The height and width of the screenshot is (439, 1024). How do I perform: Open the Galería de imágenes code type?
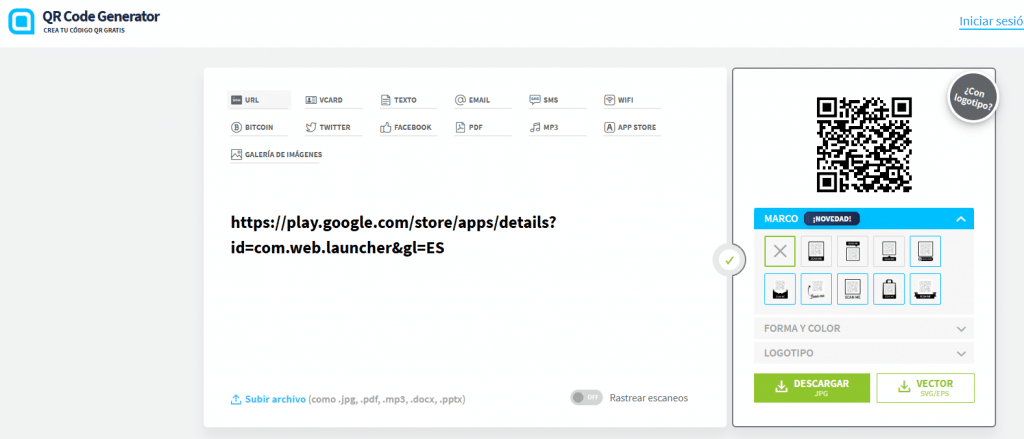tap(276, 155)
